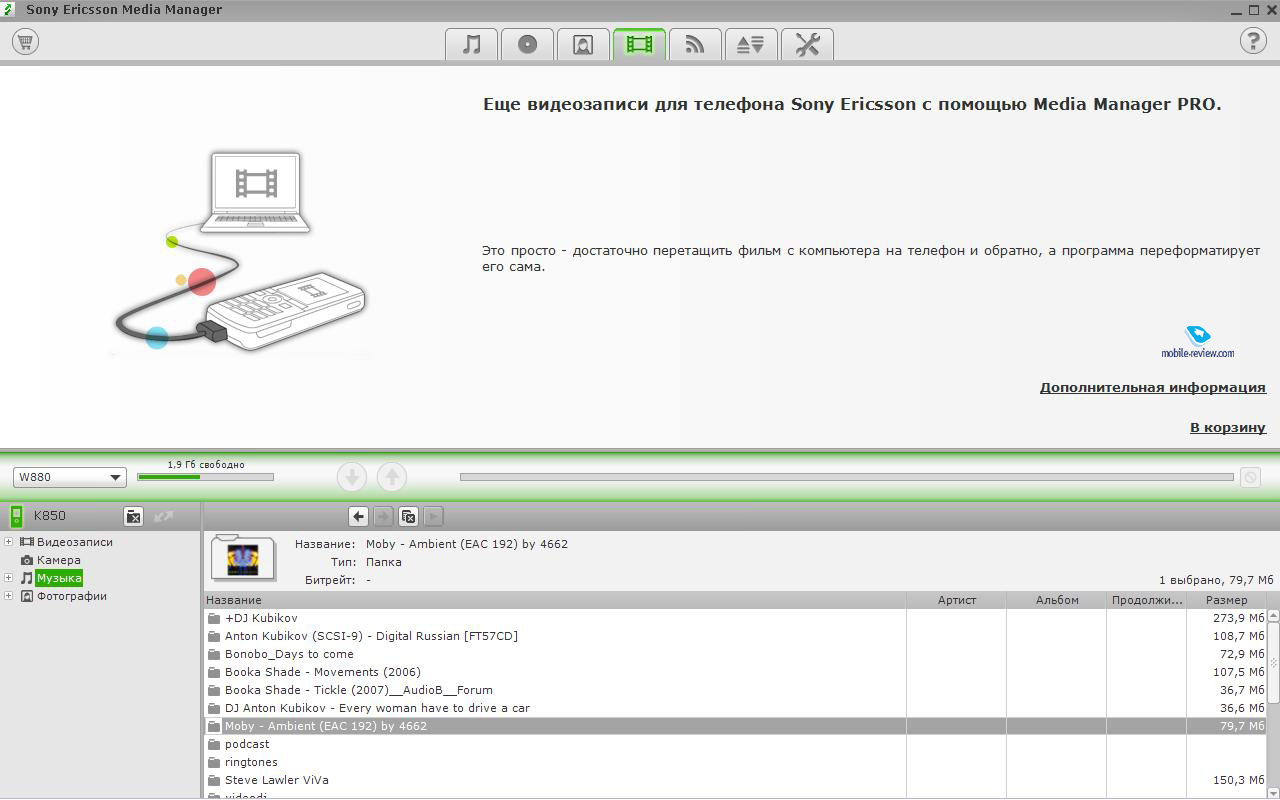Select DJ Anton Kubikov Every woman folder
1280x800 pixels.
tap(735, 708)
